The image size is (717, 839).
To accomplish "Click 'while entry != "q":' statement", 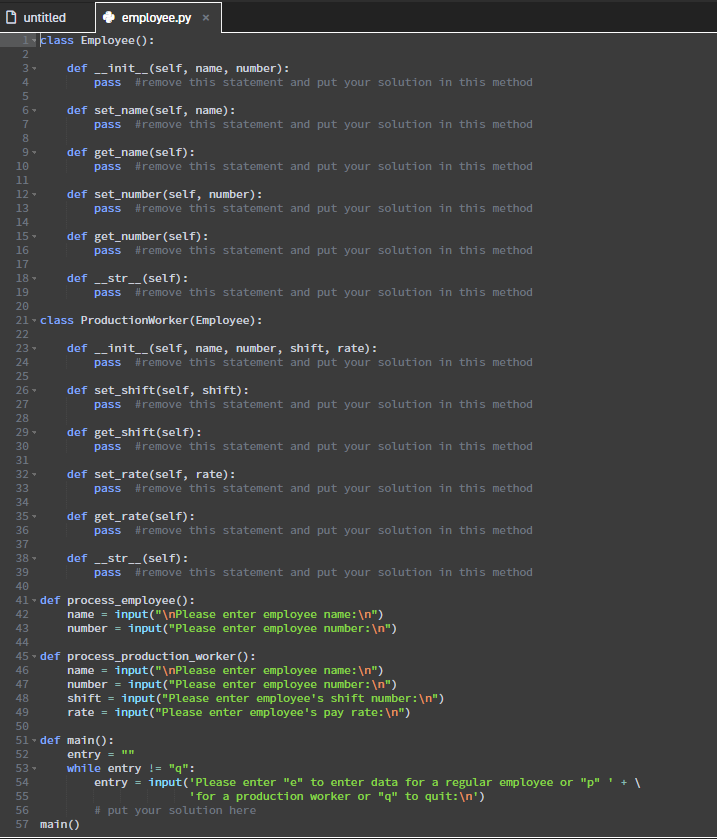I will pyautogui.click(x=131, y=768).
